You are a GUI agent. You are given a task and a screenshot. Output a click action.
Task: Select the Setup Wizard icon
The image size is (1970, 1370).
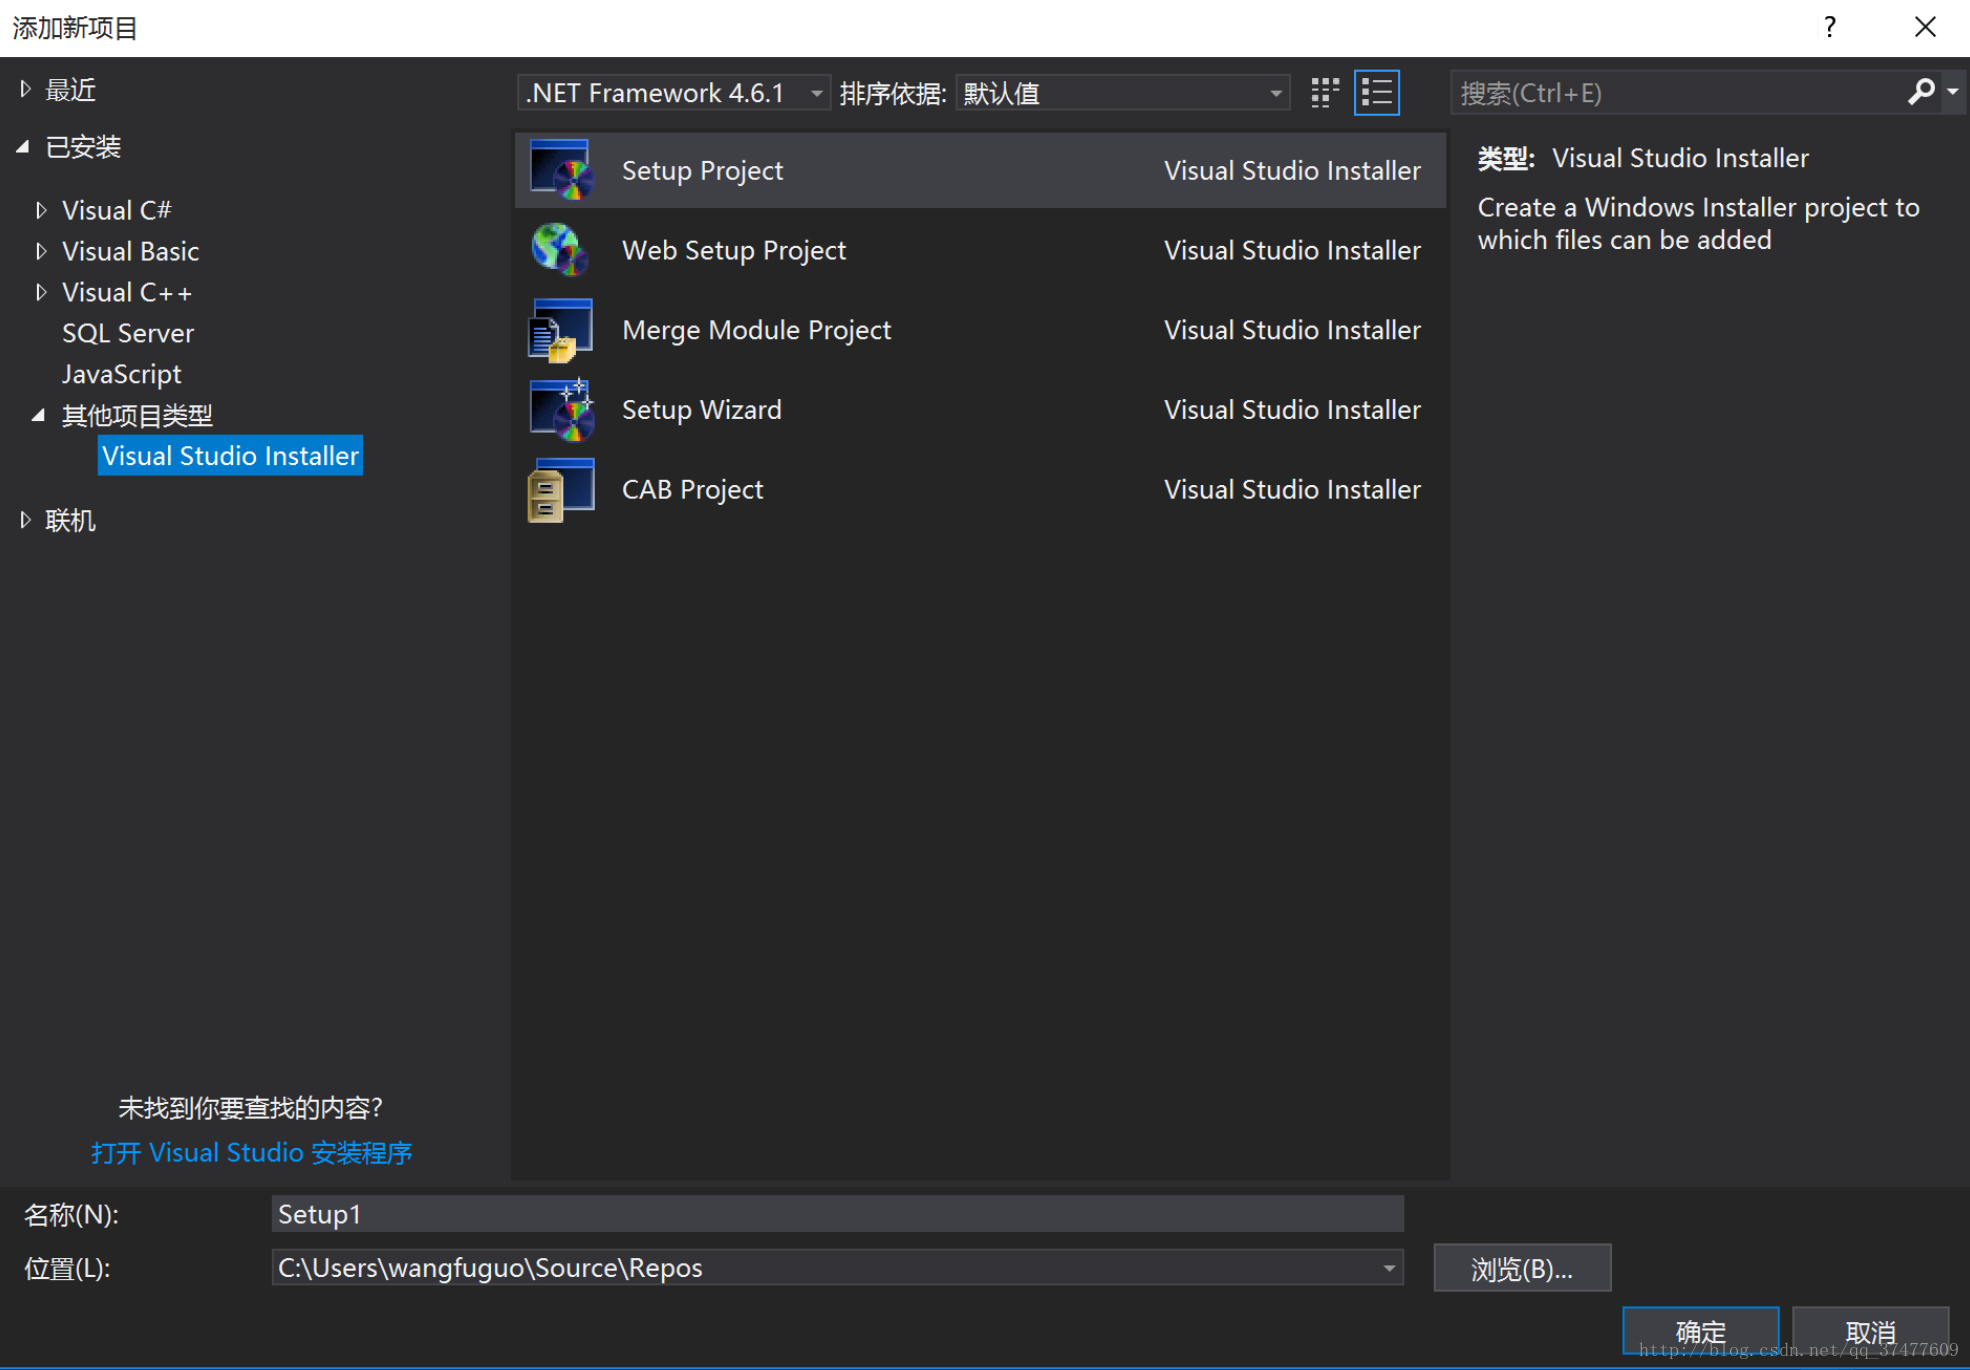561,409
